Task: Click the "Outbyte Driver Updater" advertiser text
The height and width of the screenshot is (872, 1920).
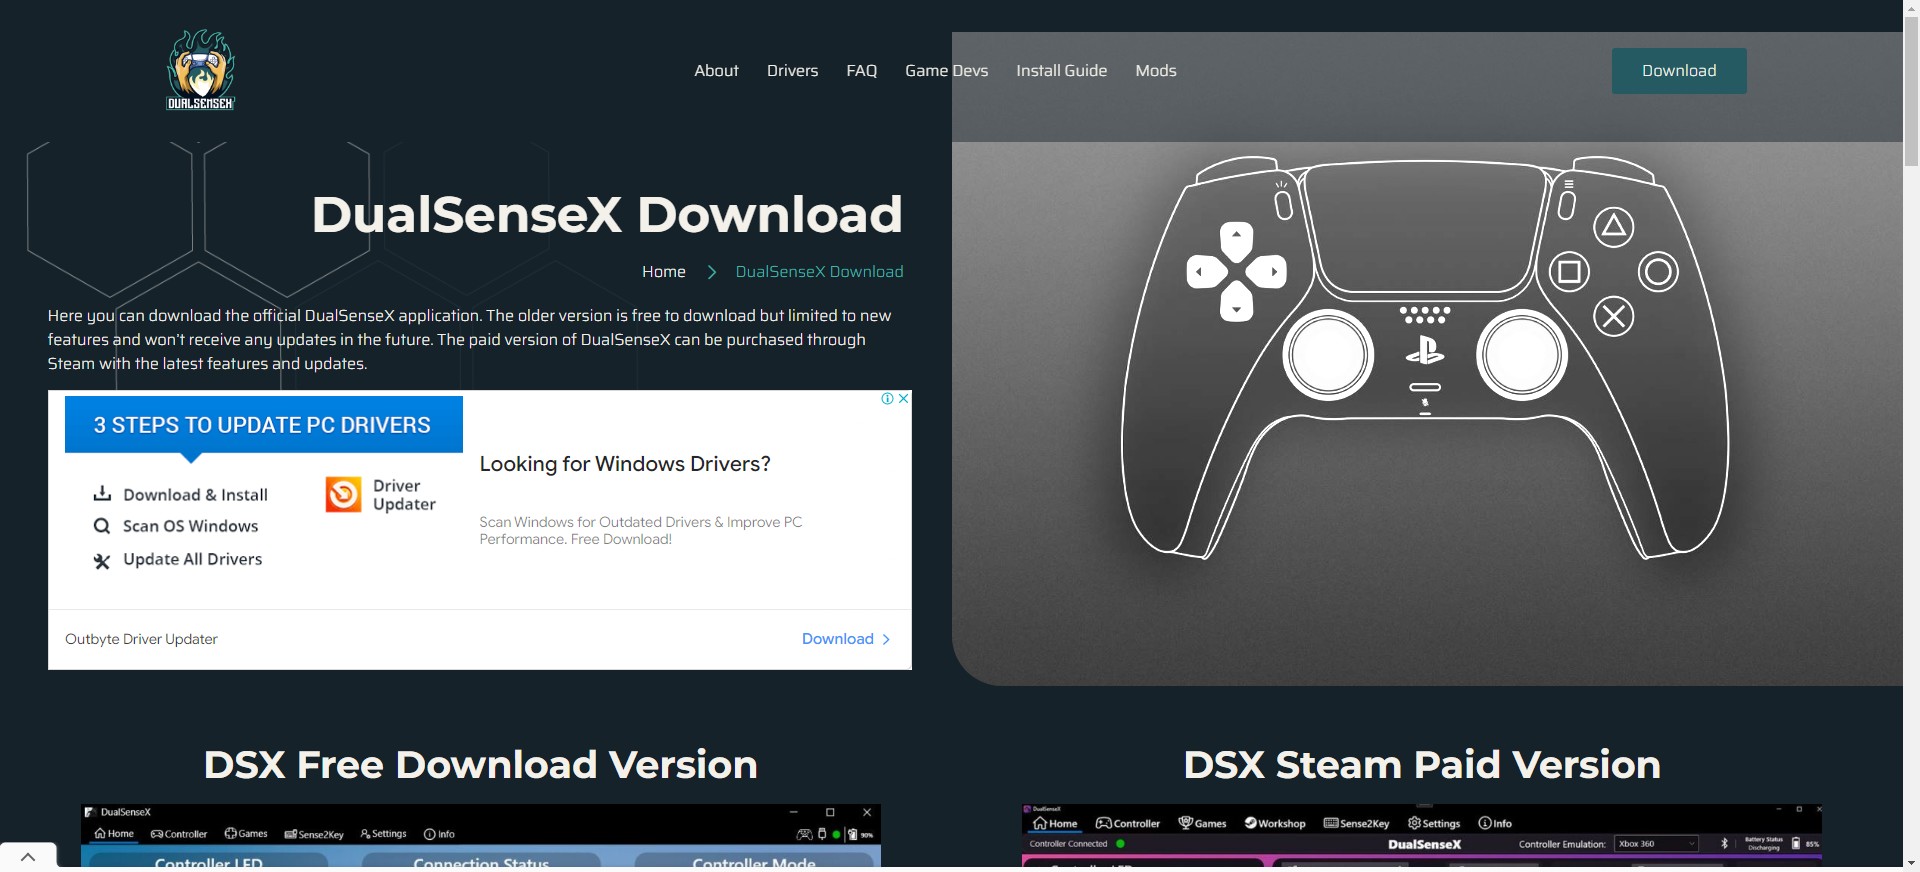Action: pos(141,639)
